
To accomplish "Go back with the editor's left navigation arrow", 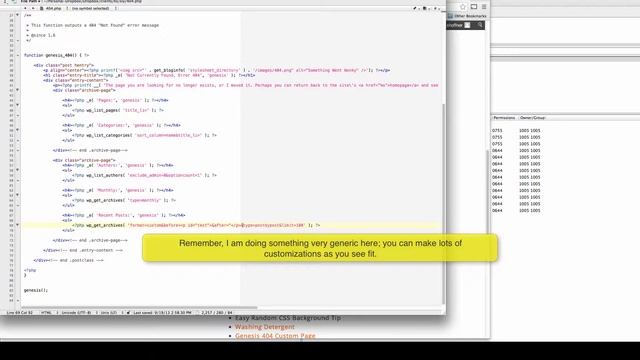I will (x=25, y=8).
